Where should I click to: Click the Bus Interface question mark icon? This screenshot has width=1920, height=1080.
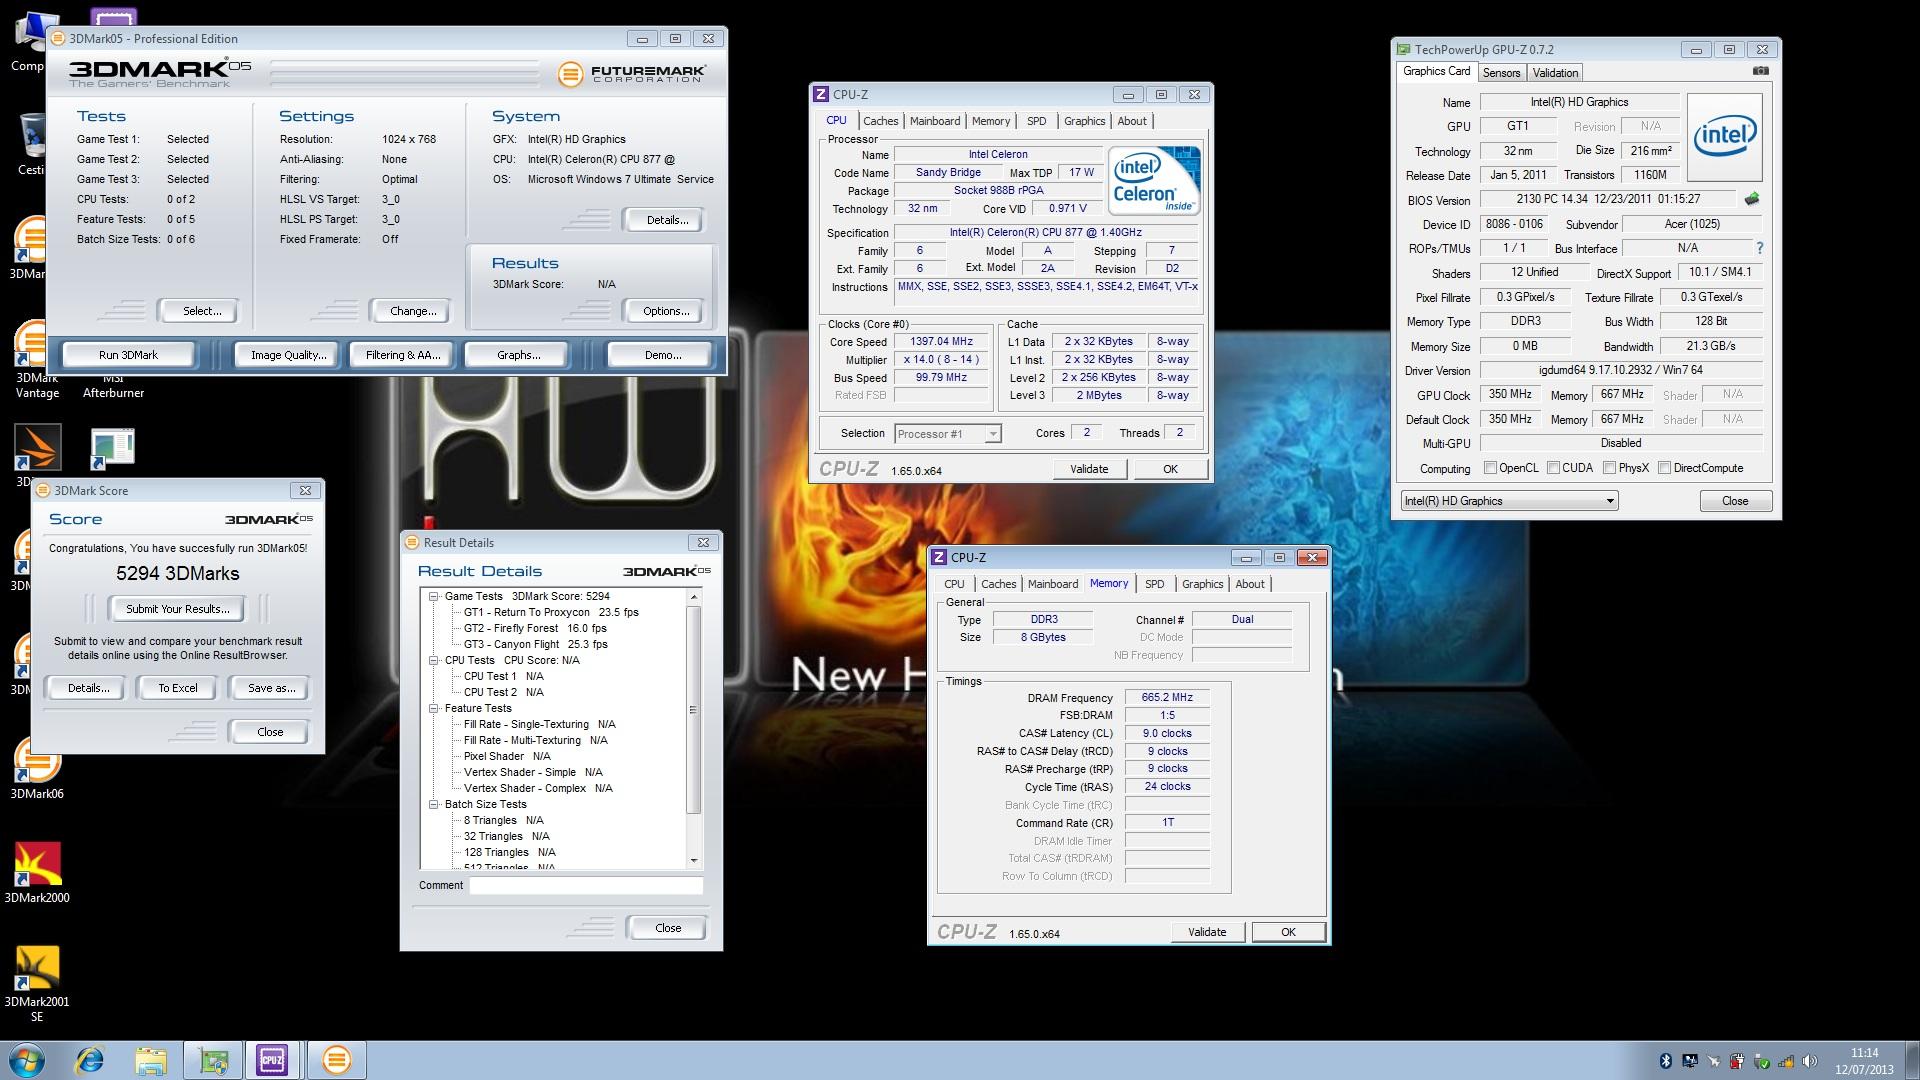tap(1759, 248)
